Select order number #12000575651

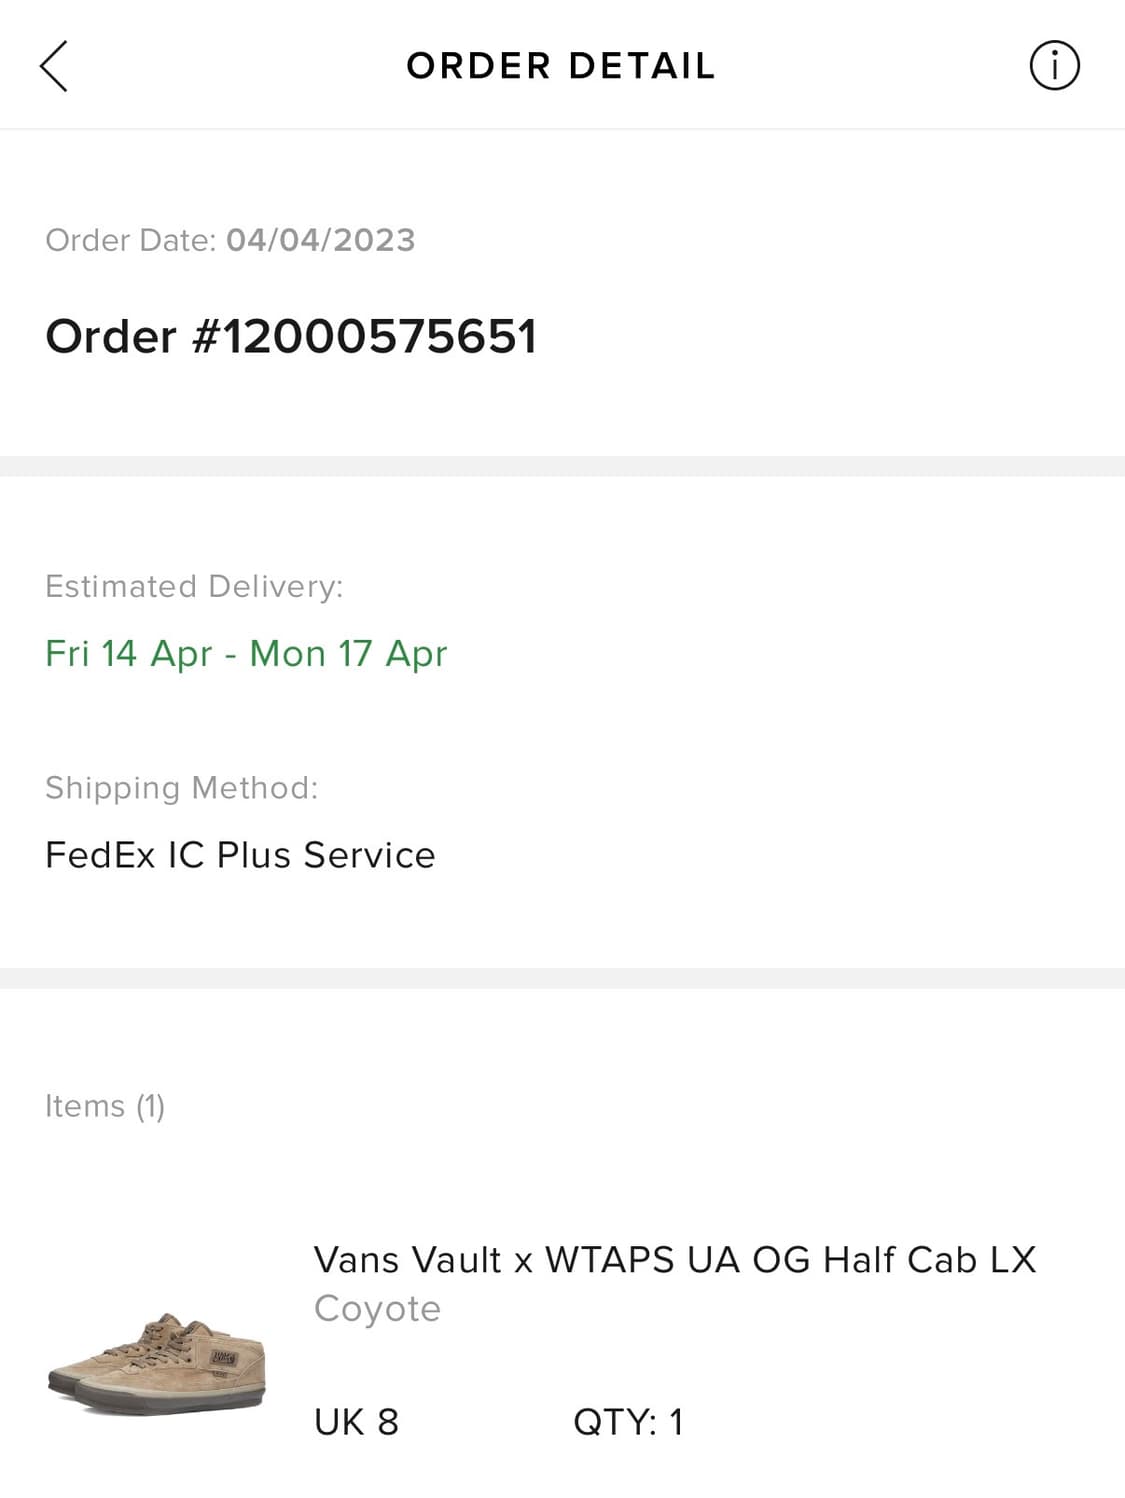(x=364, y=336)
